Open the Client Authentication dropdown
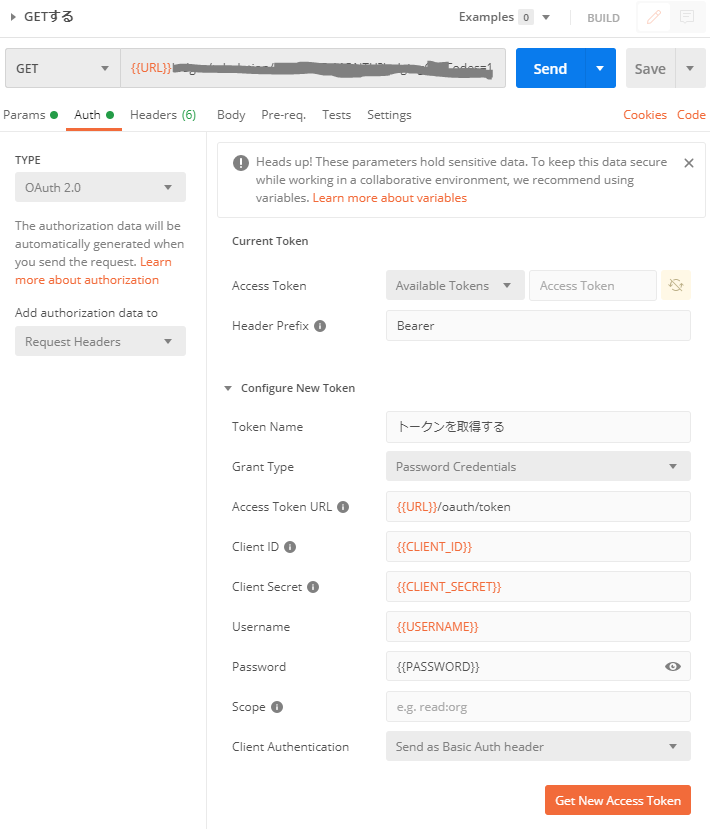 (x=538, y=746)
